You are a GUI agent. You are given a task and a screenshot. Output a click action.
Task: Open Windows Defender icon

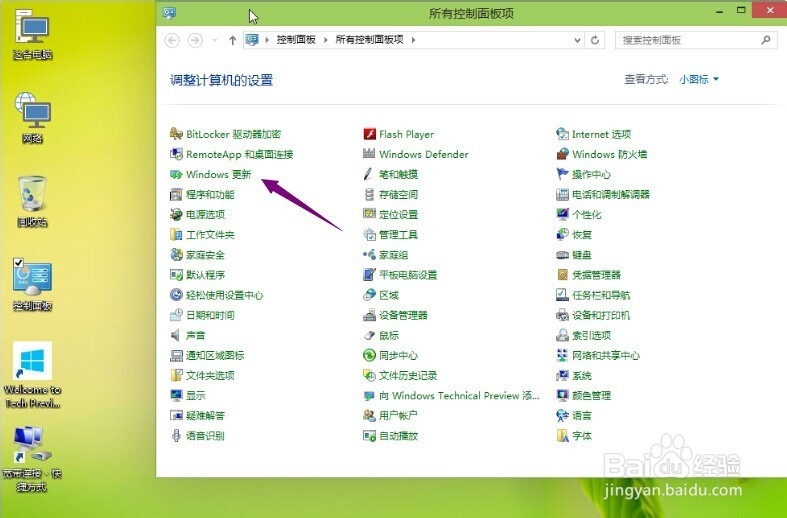[369, 154]
